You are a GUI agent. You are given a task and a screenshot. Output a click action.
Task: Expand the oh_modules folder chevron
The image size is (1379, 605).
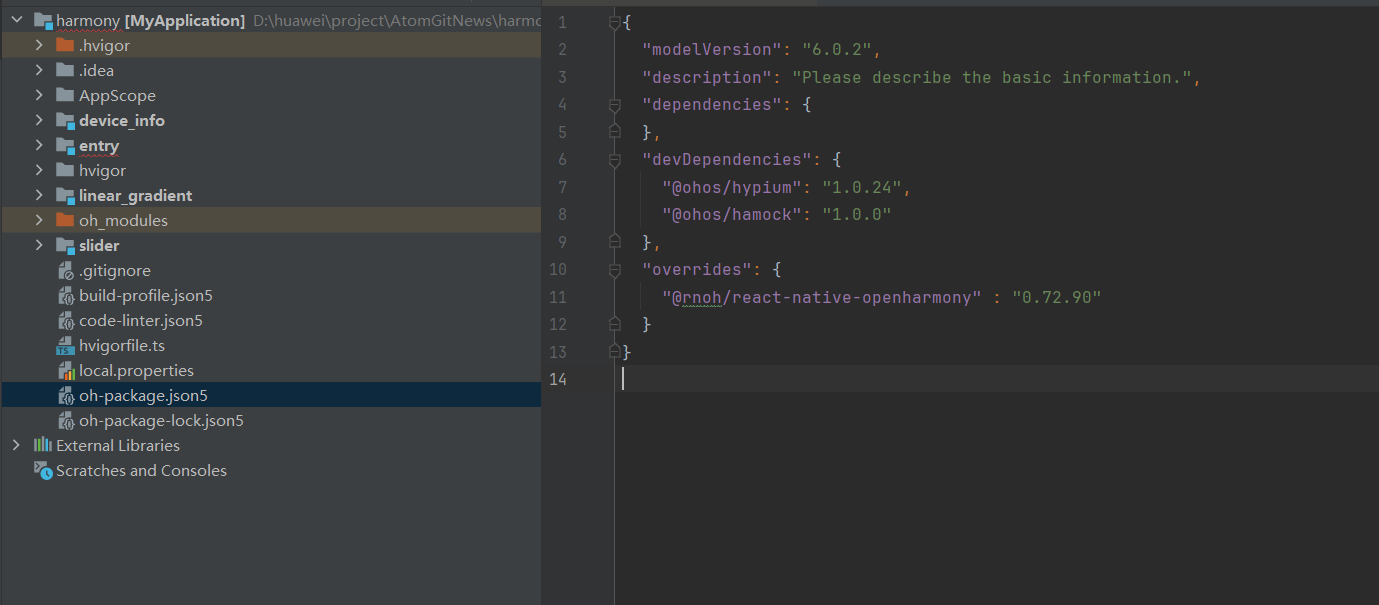tap(39, 220)
